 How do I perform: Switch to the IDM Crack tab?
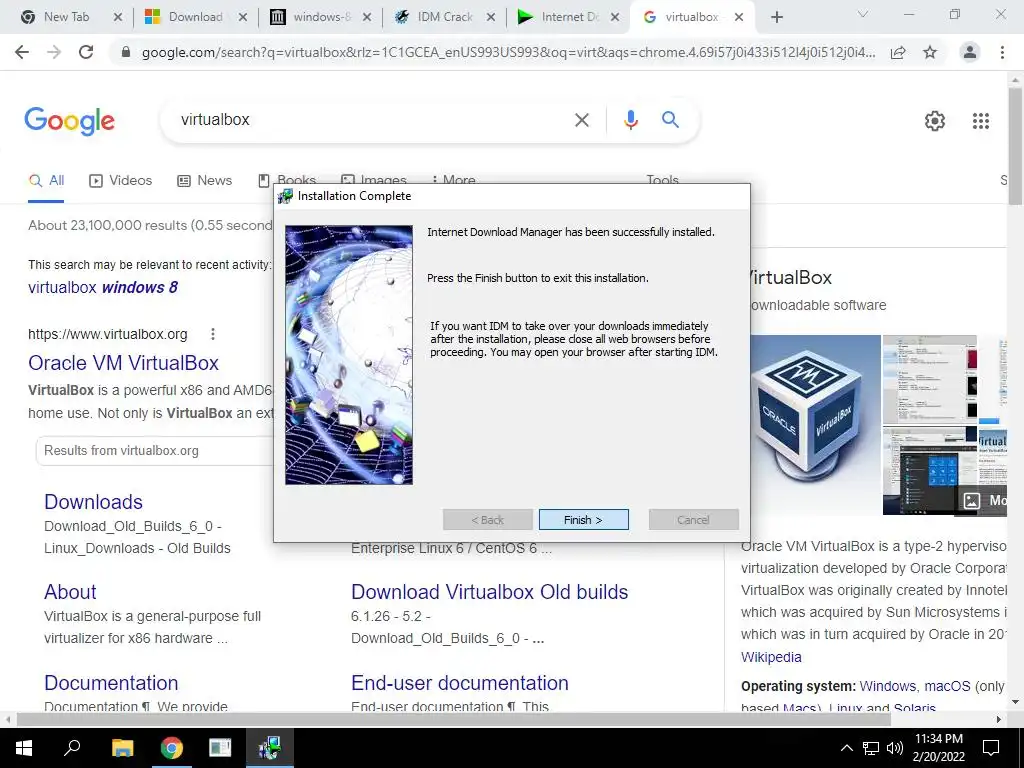tap(444, 17)
